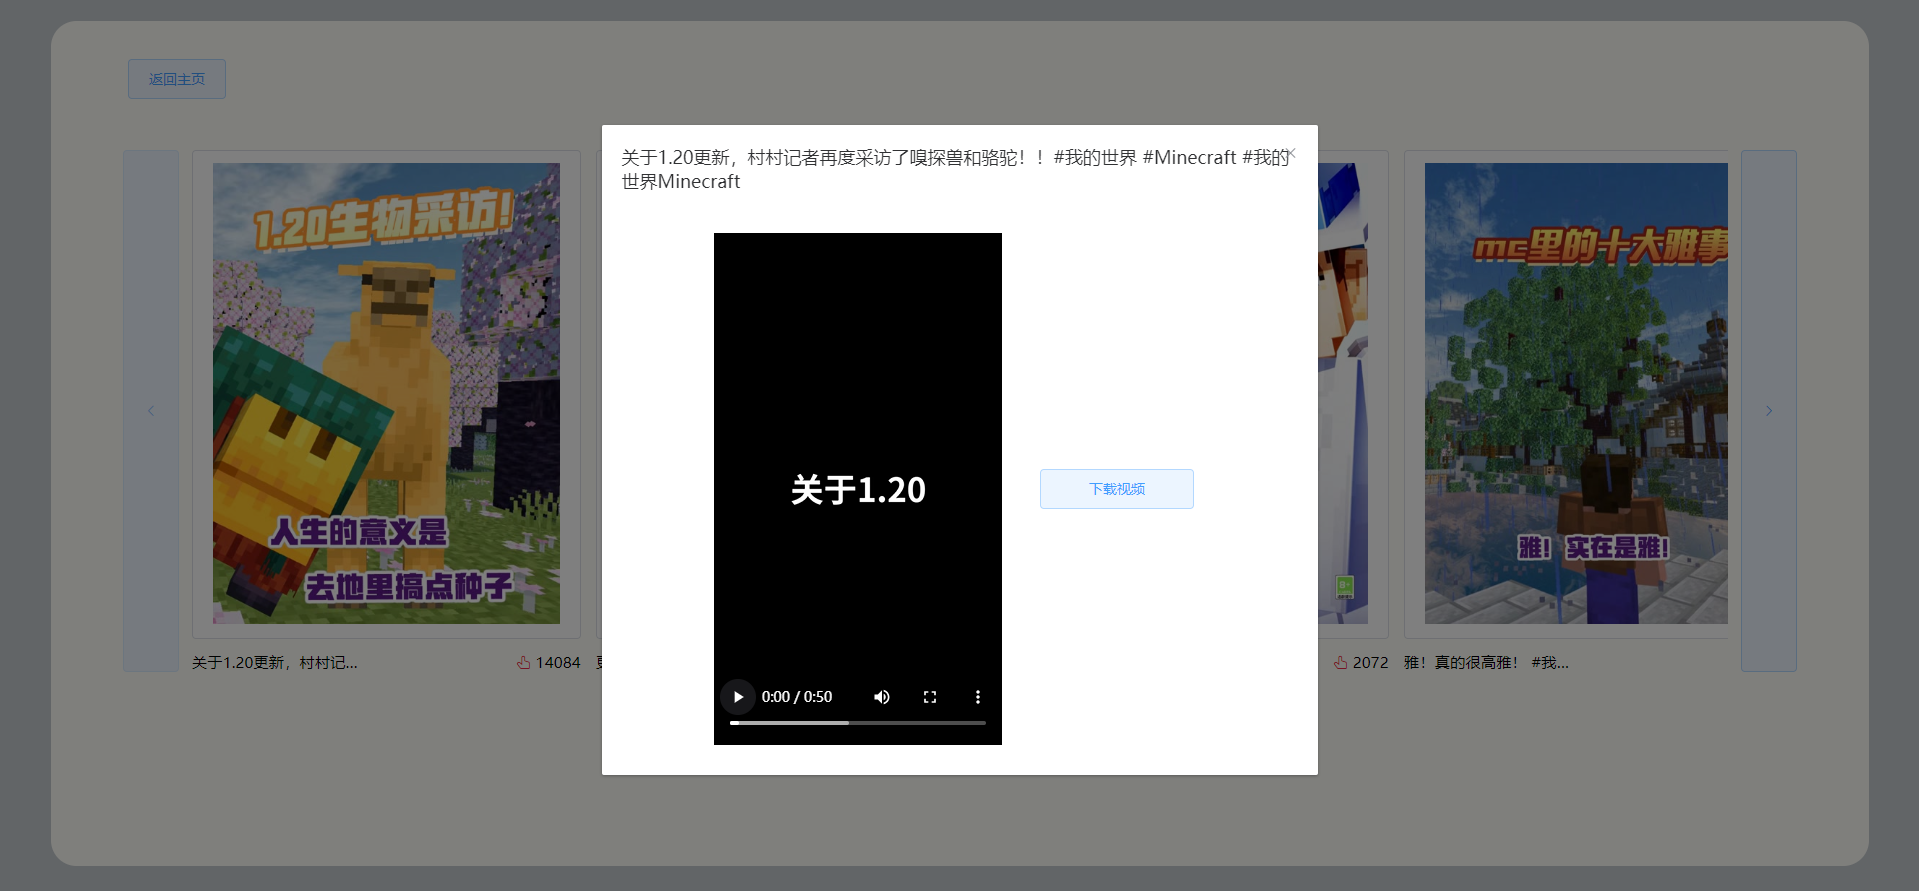The image size is (1919, 891).
Task: Click the video frame showing 关于1.20
Action: pyautogui.click(x=858, y=489)
